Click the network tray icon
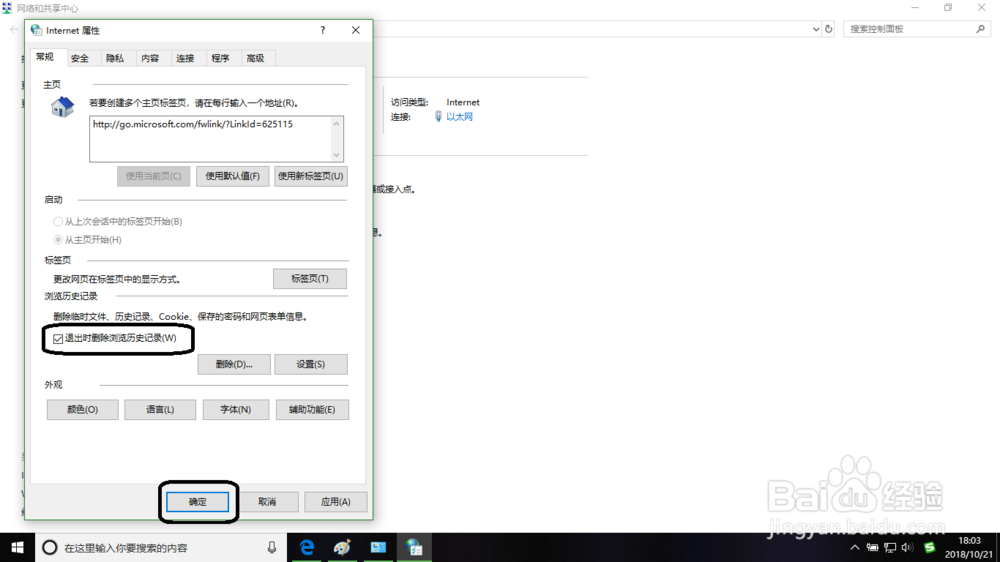1000x562 pixels. 890,547
